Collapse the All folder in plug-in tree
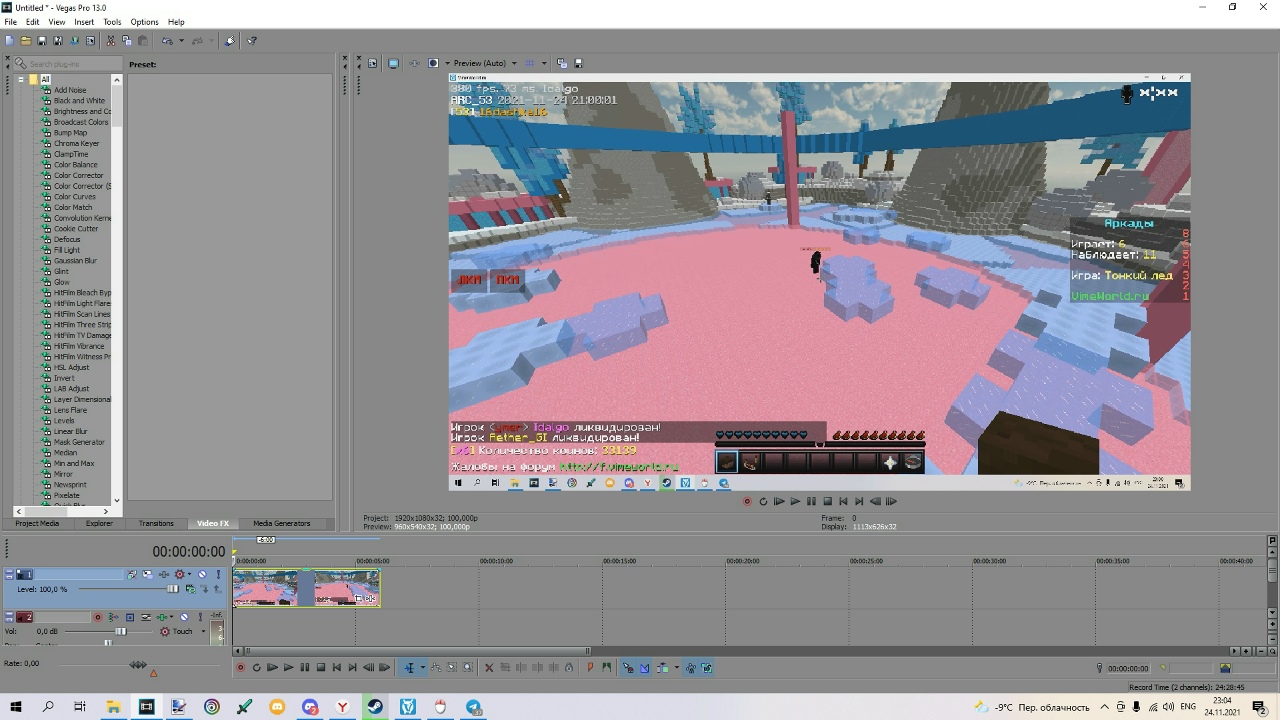 coord(20,79)
